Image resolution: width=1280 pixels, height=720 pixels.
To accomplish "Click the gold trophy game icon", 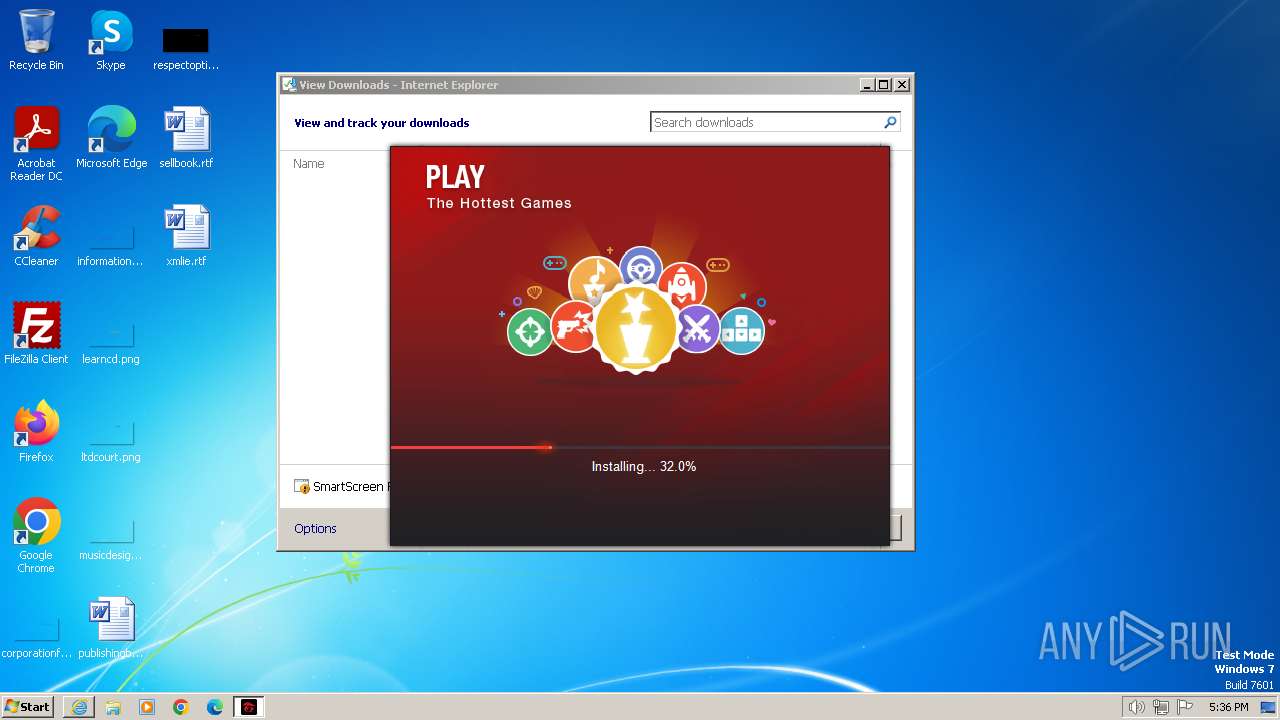I will [x=636, y=328].
